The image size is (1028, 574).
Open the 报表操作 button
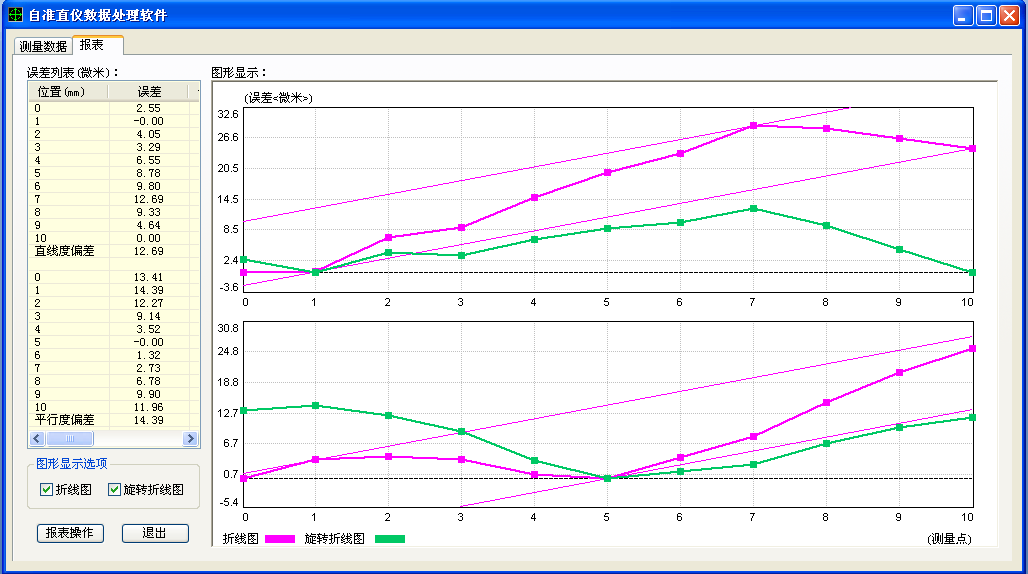point(70,533)
